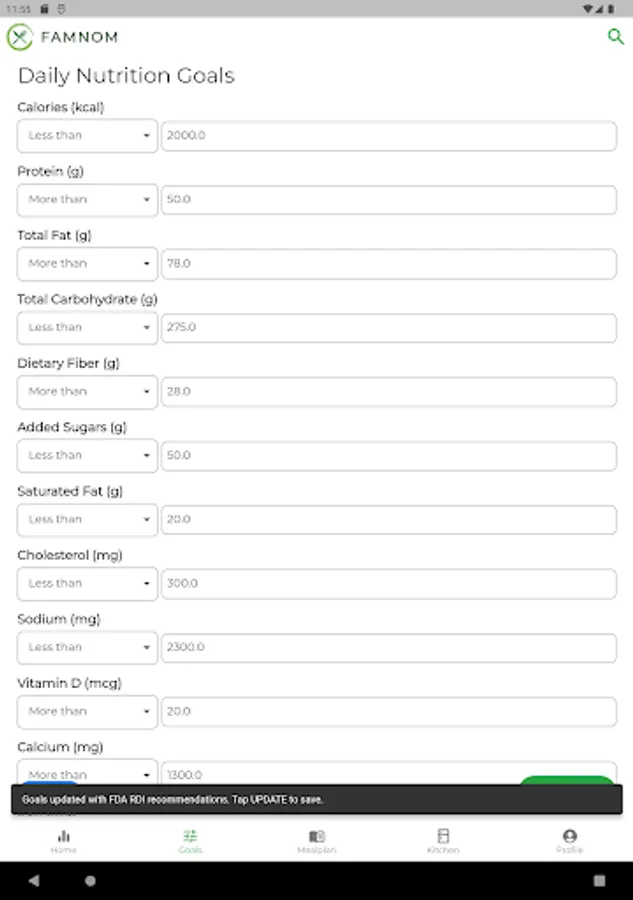633x900 pixels.
Task: Open Cholesterol comparison dropdown
Action: pos(88,584)
